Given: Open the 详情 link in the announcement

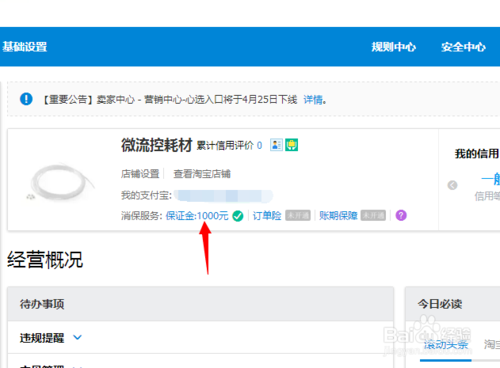Looking at the screenshot, I should [x=313, y=99].
